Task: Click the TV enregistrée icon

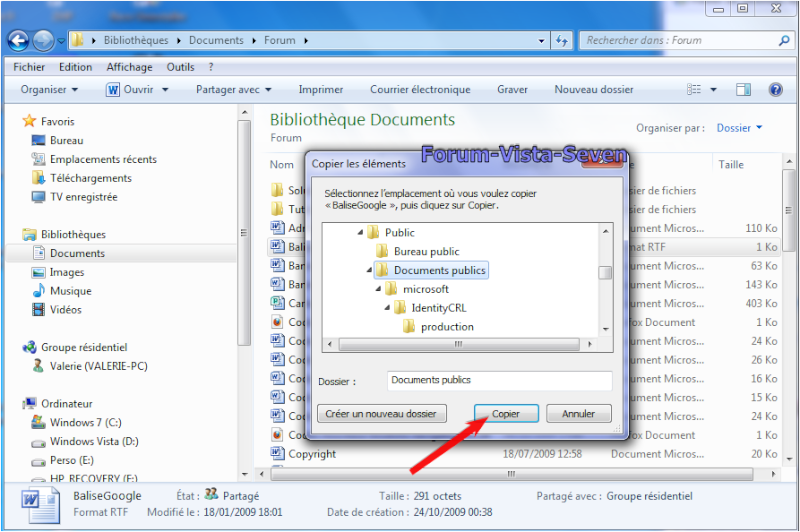Action: (38, 197)
